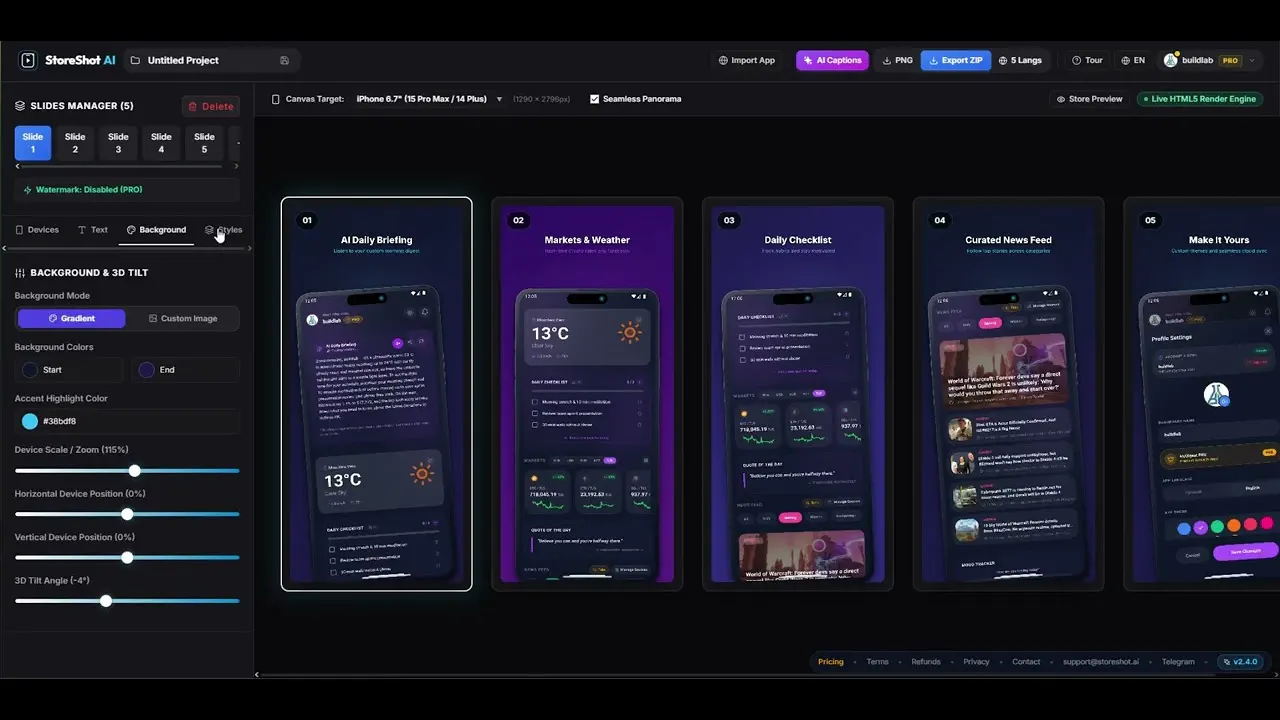Export slide as PNG
This screenshot has height=720, width=1280.
[897, 60]
